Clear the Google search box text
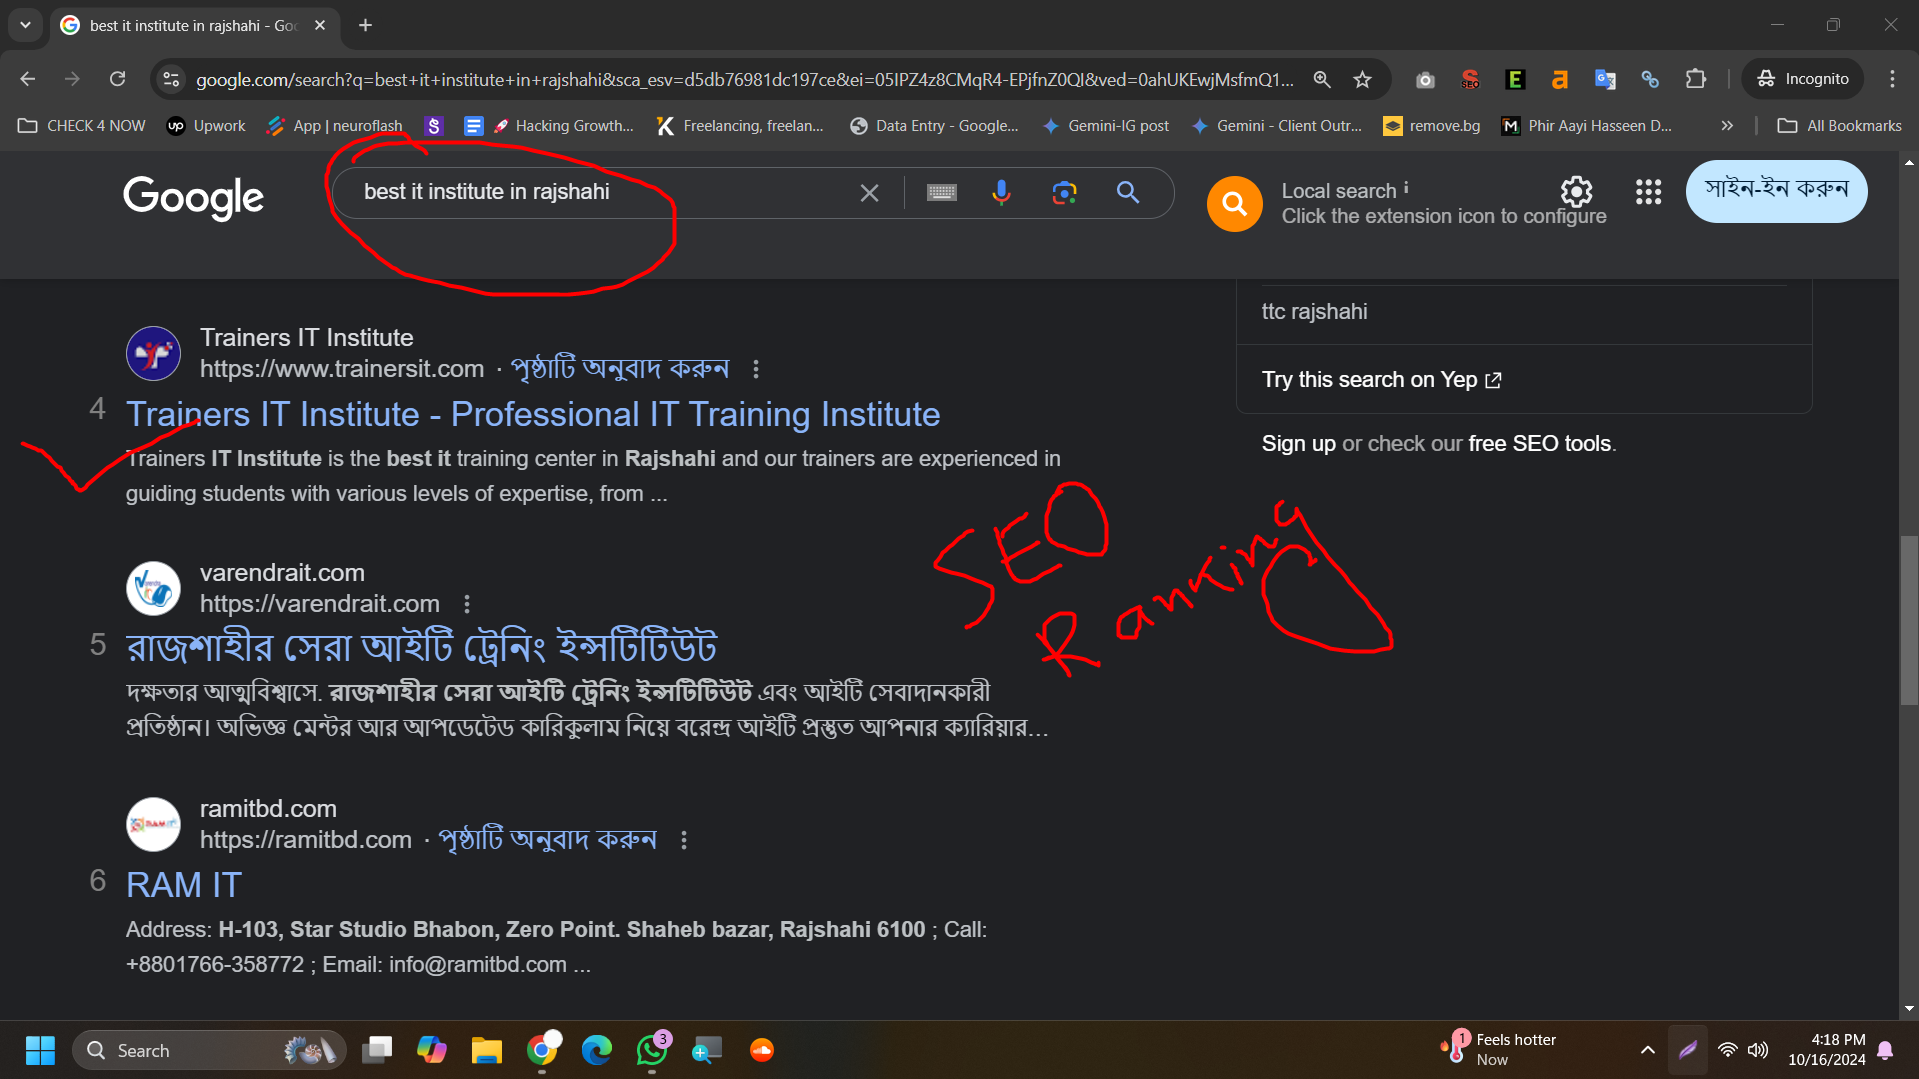The height and width of the screenshot is (1079, 1919). click(869, 193)
